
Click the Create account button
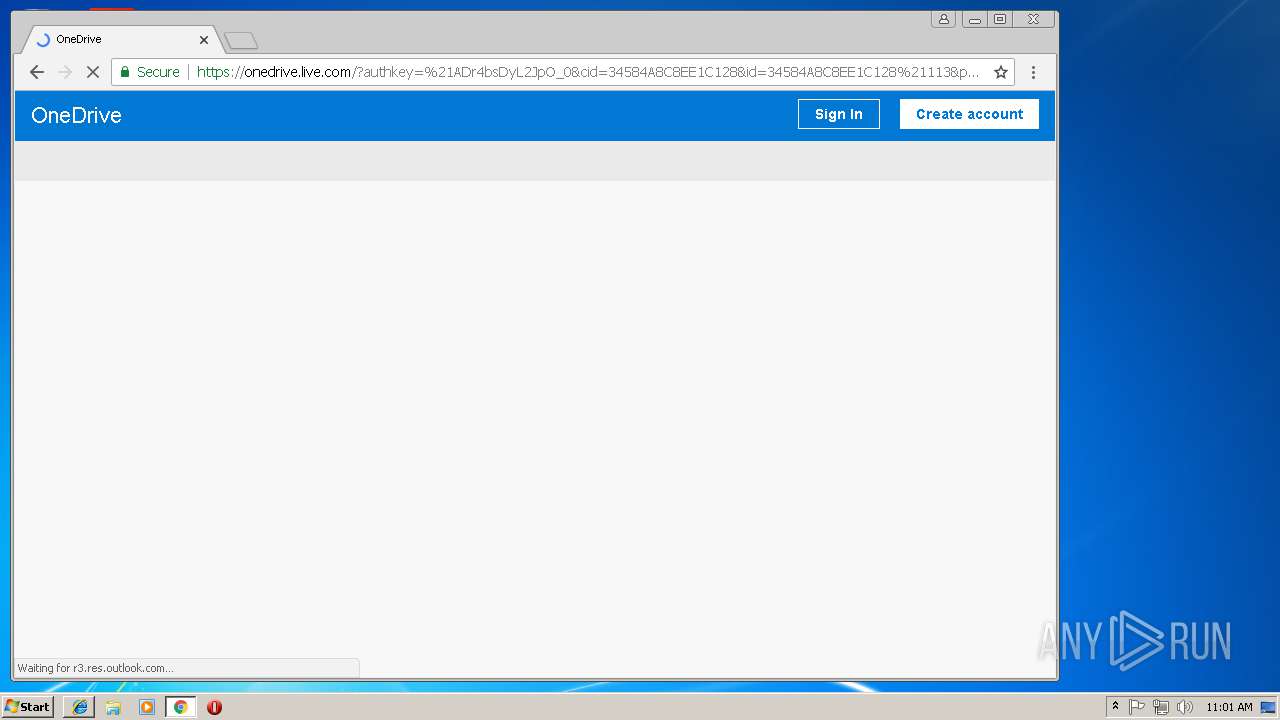tap(969, 114)
